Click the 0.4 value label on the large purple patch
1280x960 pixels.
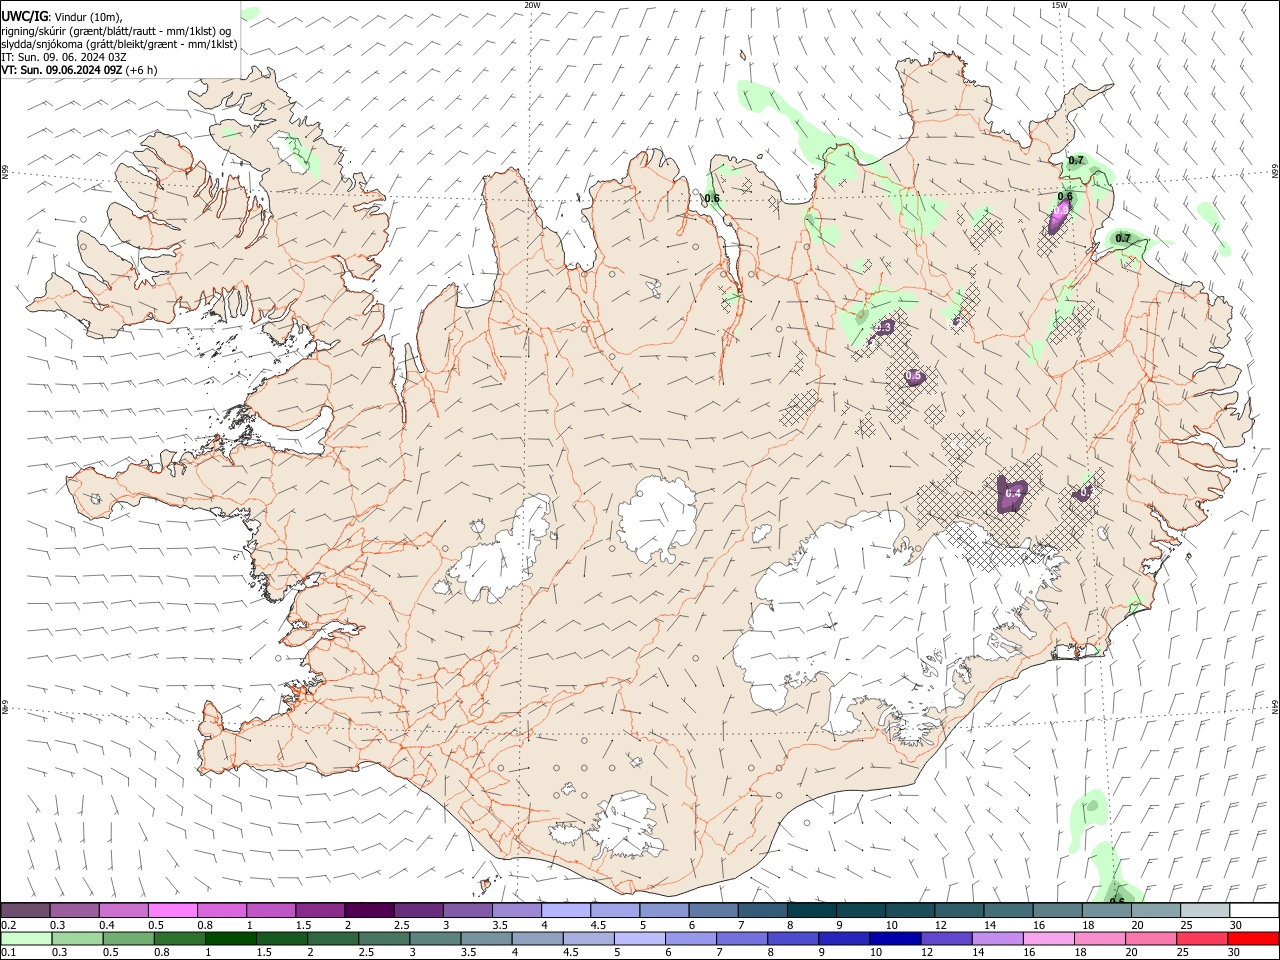click(1013, 493)
